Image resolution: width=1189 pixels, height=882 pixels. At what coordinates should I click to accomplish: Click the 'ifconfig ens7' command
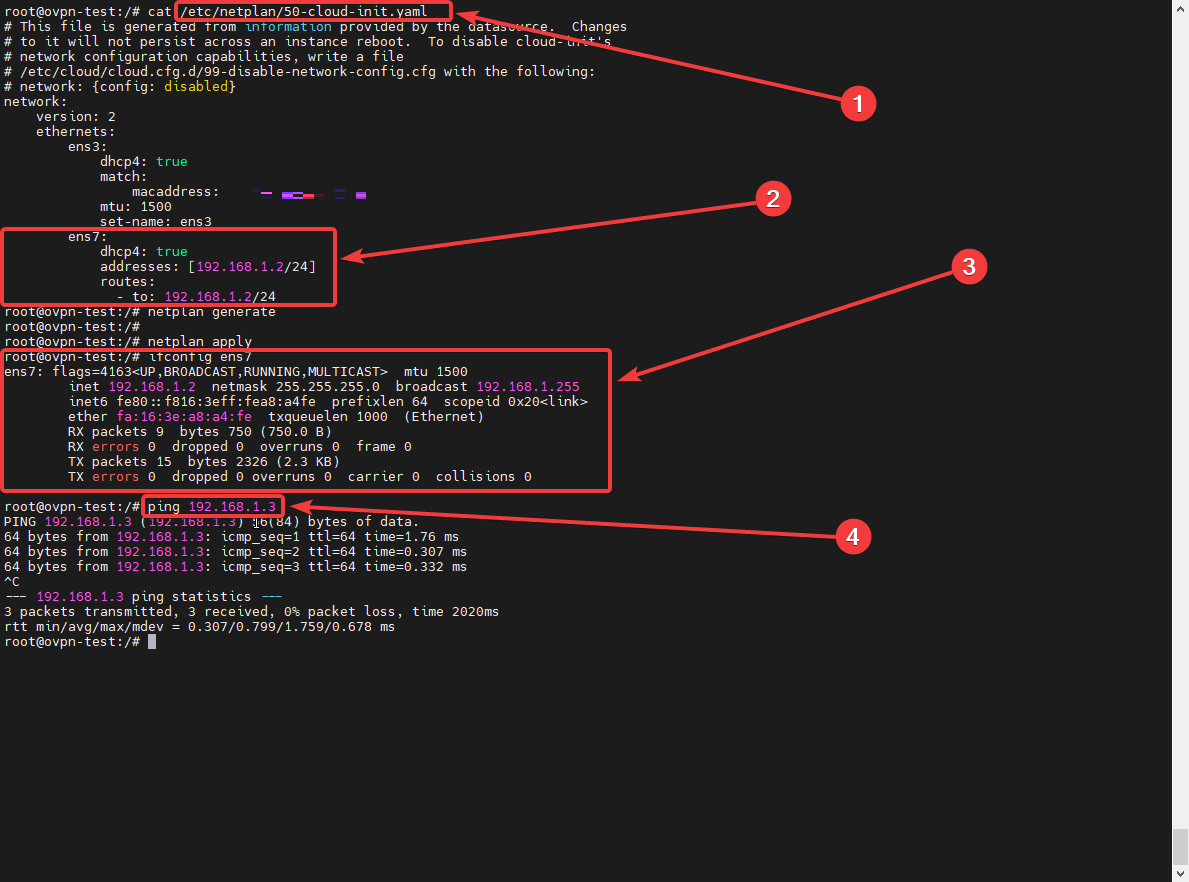point(199,356)
